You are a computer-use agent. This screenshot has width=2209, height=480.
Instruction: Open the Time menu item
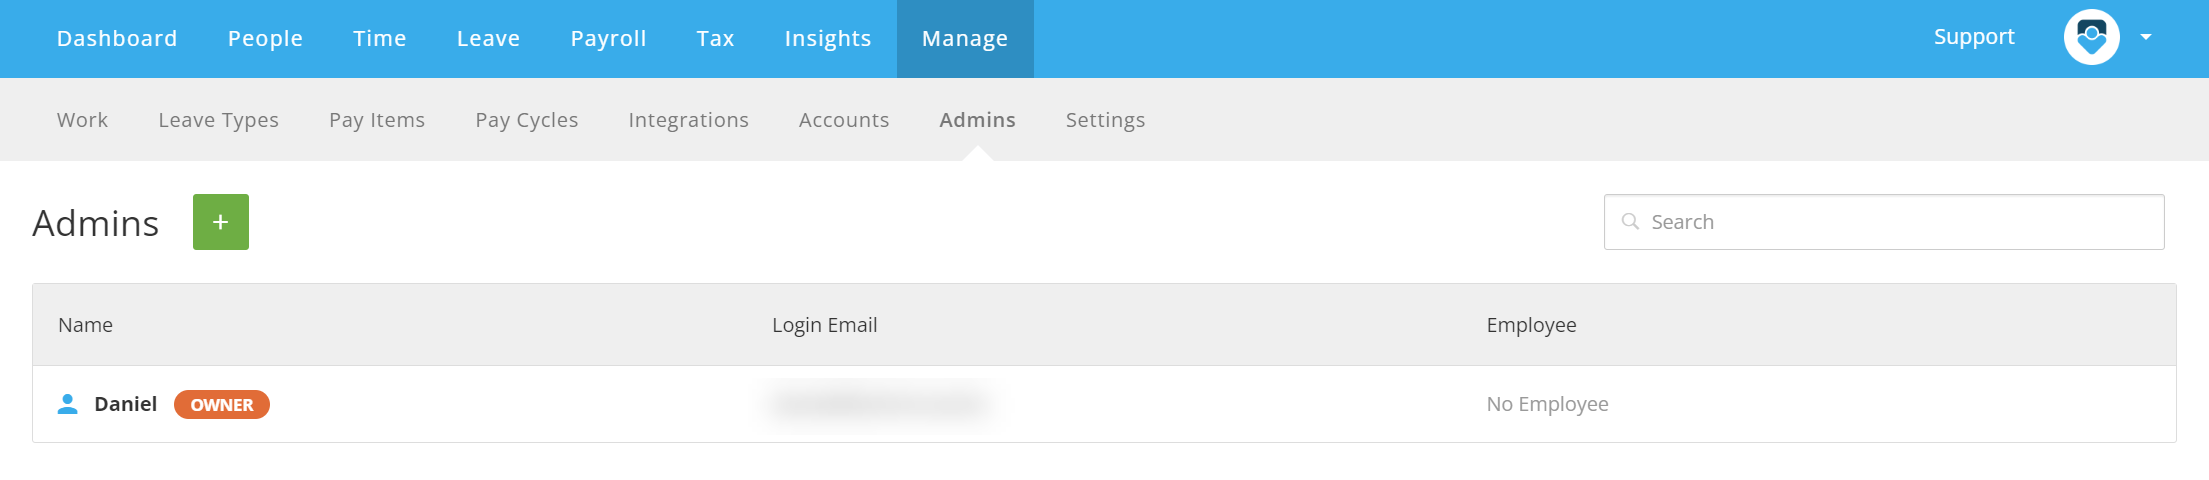click(380, 38)
